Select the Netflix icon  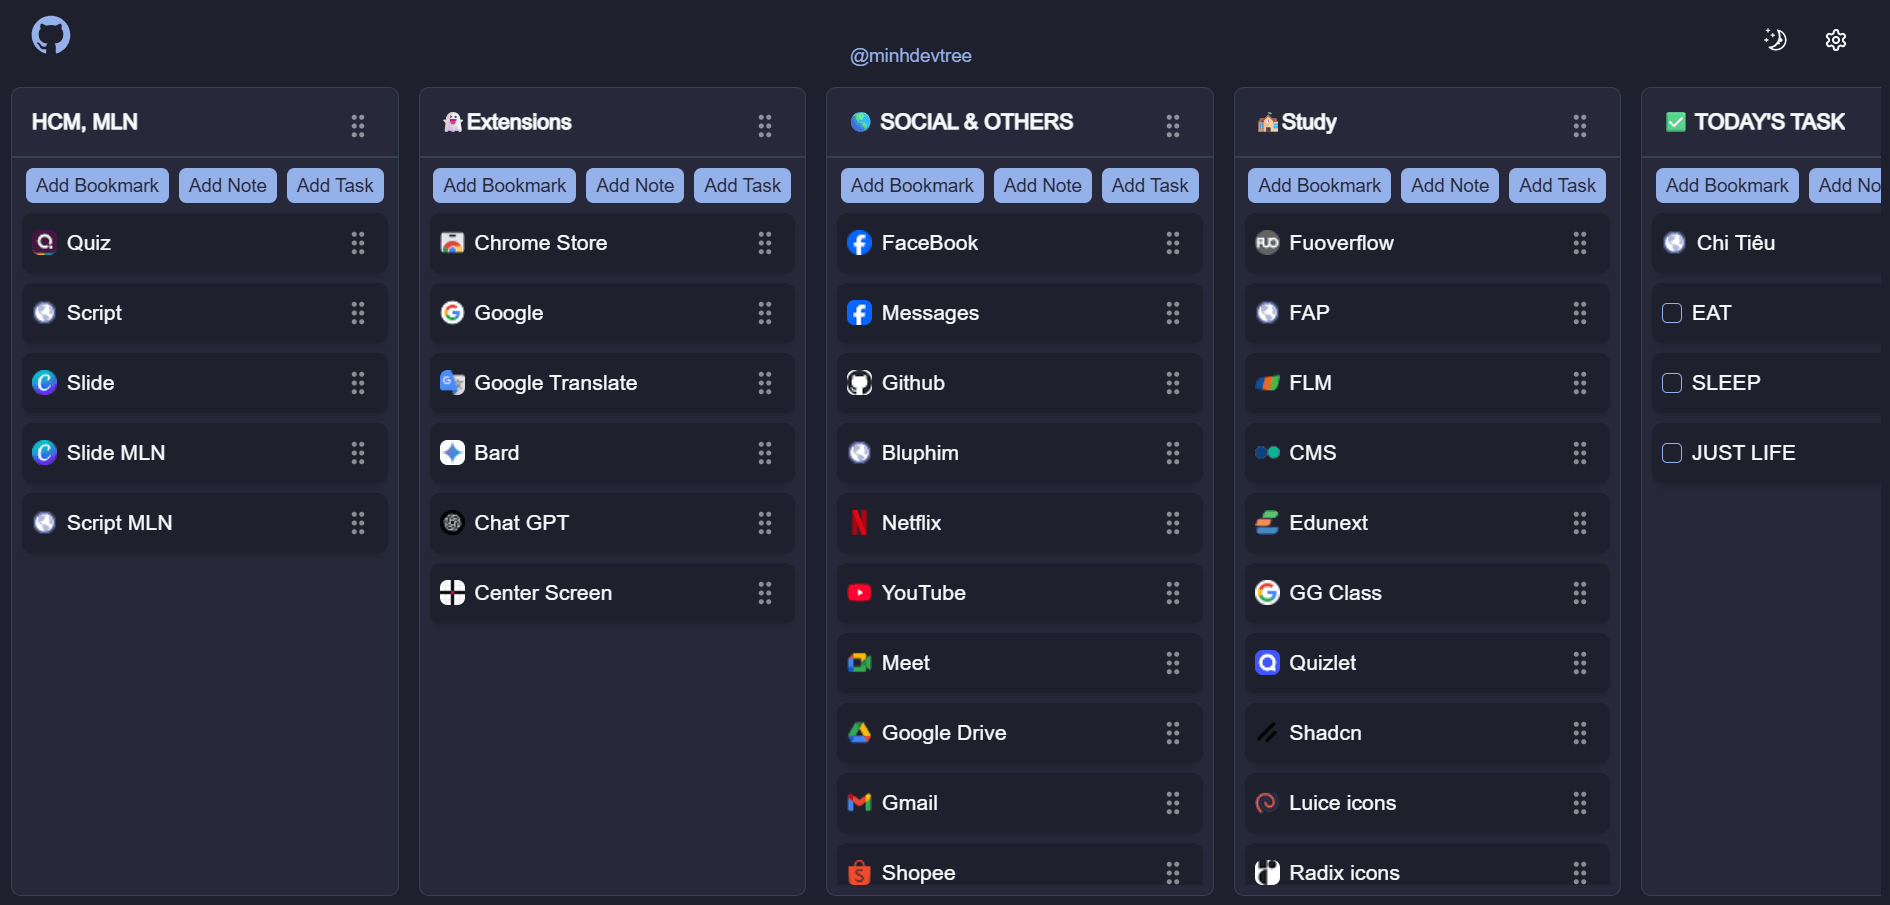859,522
